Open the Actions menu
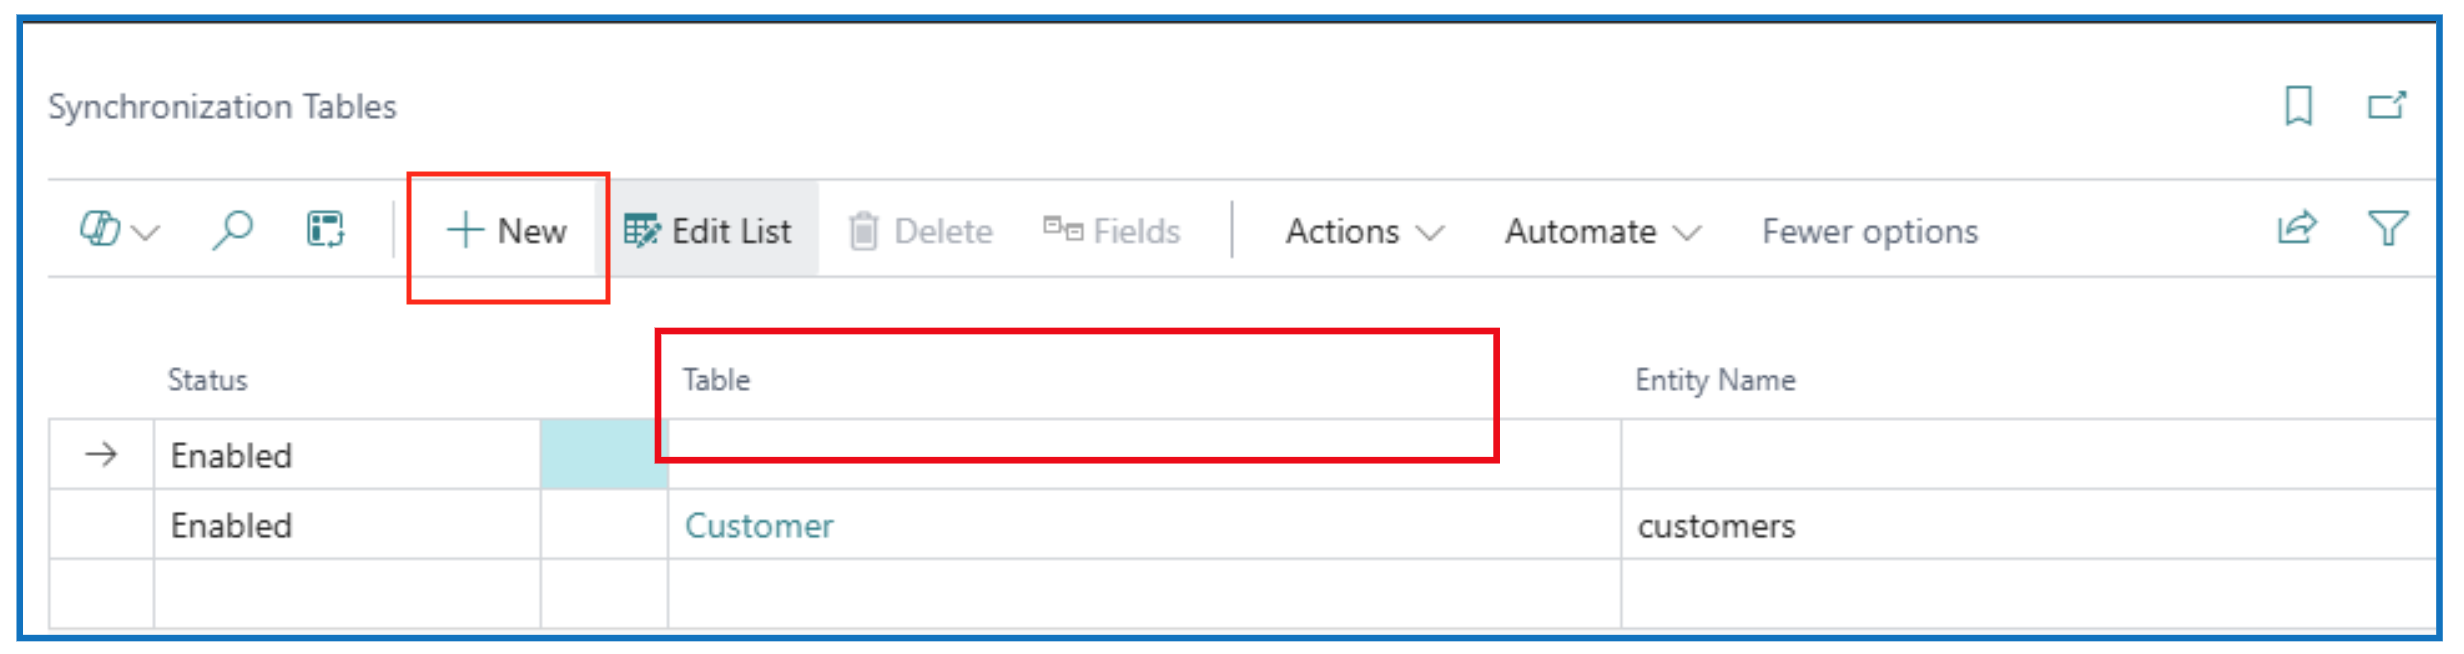 pyautogui.click(x=1364, y=231)
